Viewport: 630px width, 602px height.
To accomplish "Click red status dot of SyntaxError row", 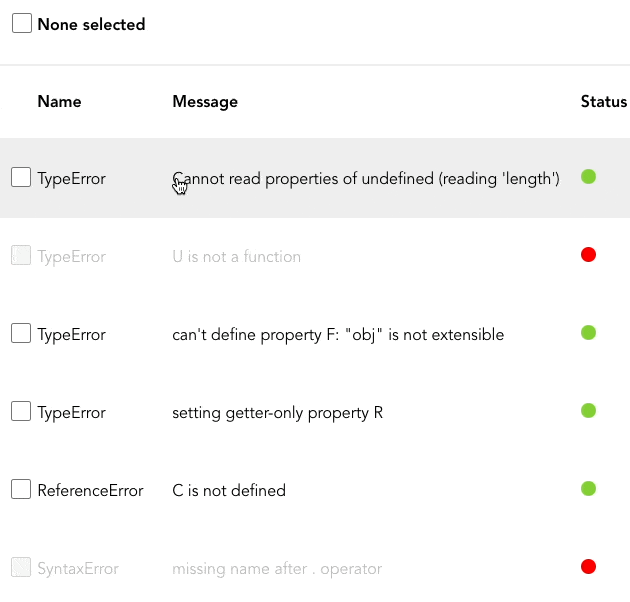I will coord(588,567).
